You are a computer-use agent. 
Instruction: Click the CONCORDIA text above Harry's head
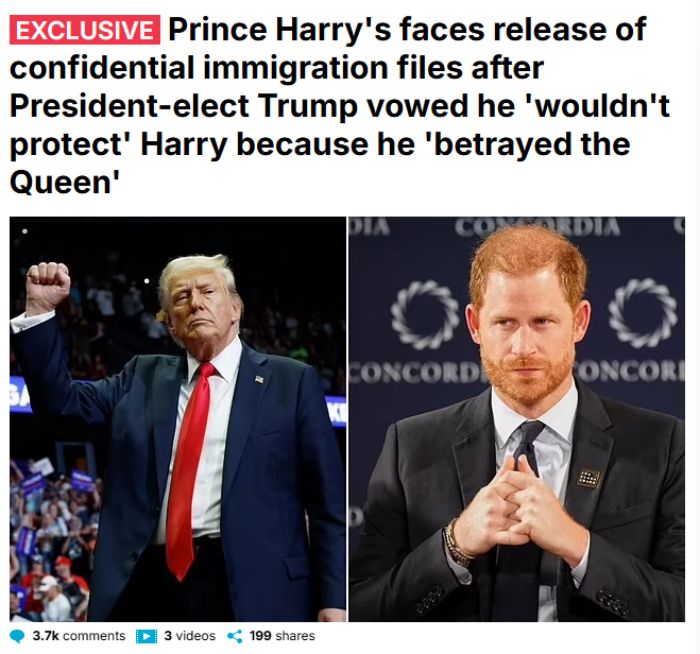coord(538,227)
